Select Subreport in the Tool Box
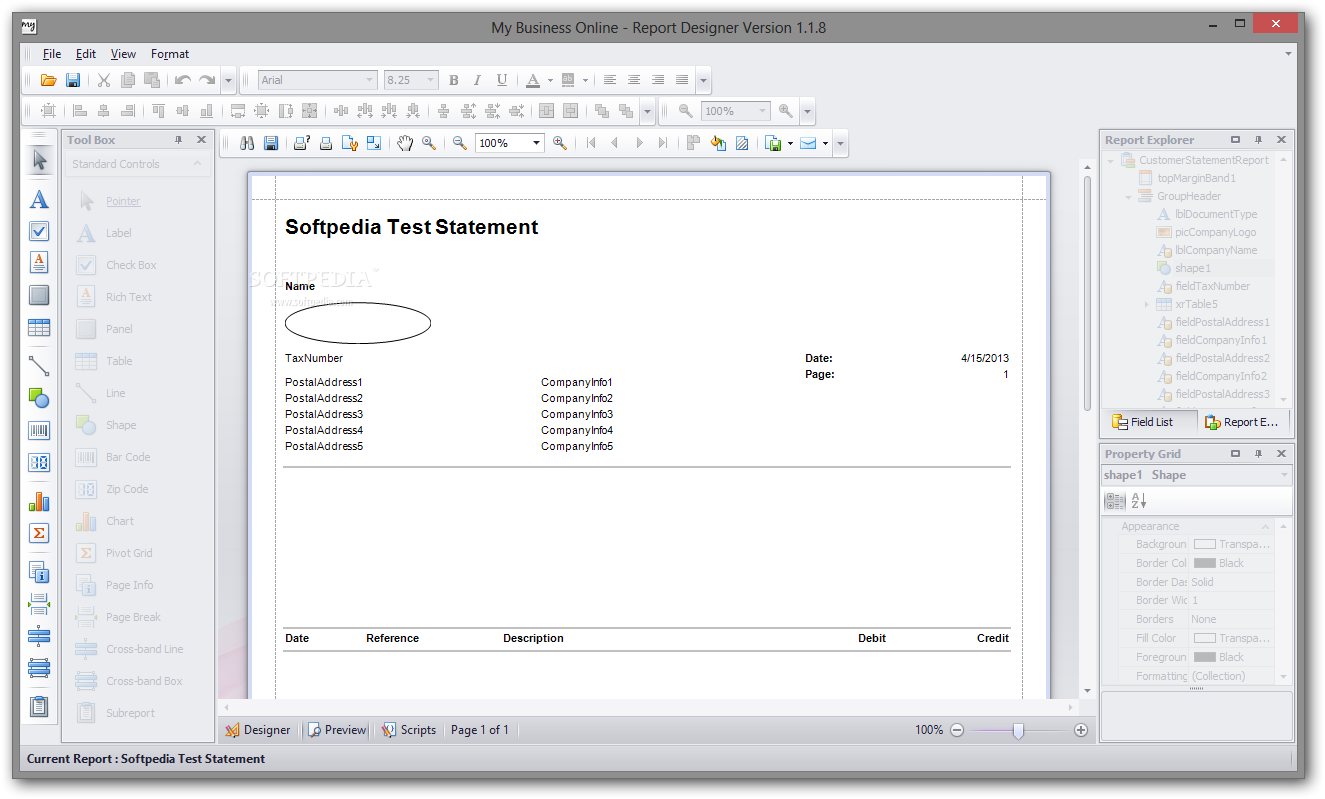The image size is (1325, 799). tap(131, 713)
